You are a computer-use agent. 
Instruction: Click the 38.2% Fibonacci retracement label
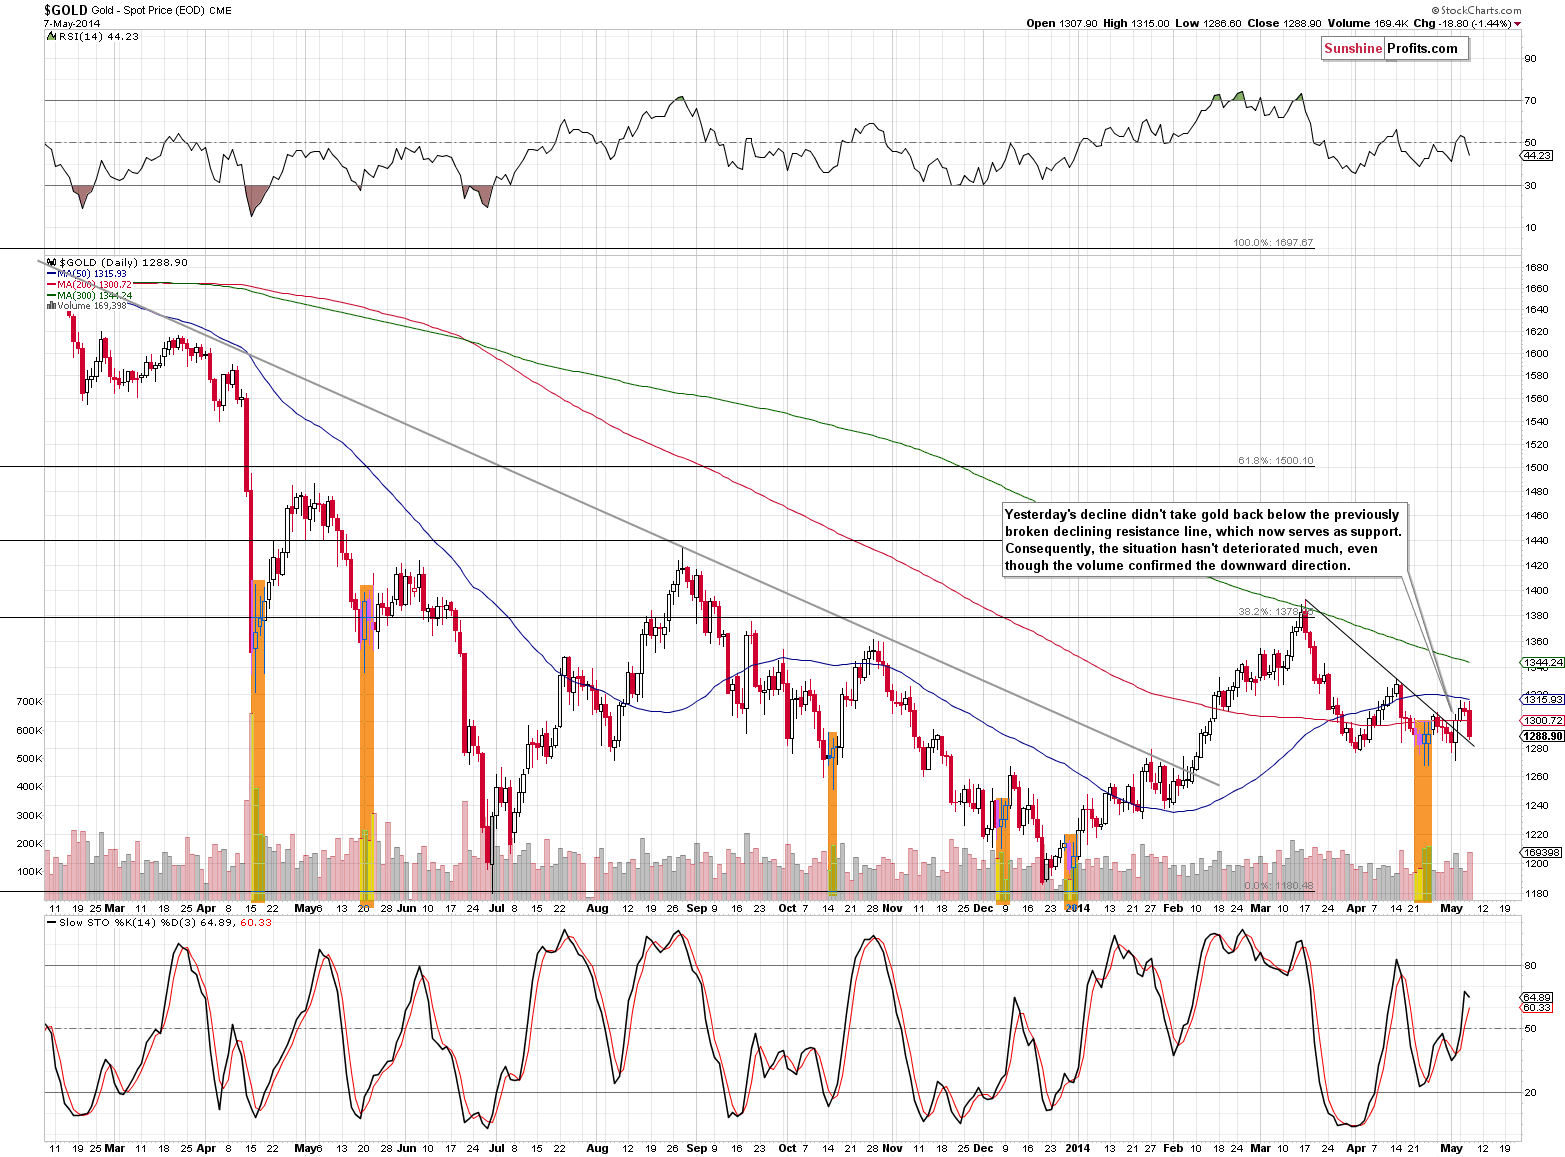(x=1276, y=611)
